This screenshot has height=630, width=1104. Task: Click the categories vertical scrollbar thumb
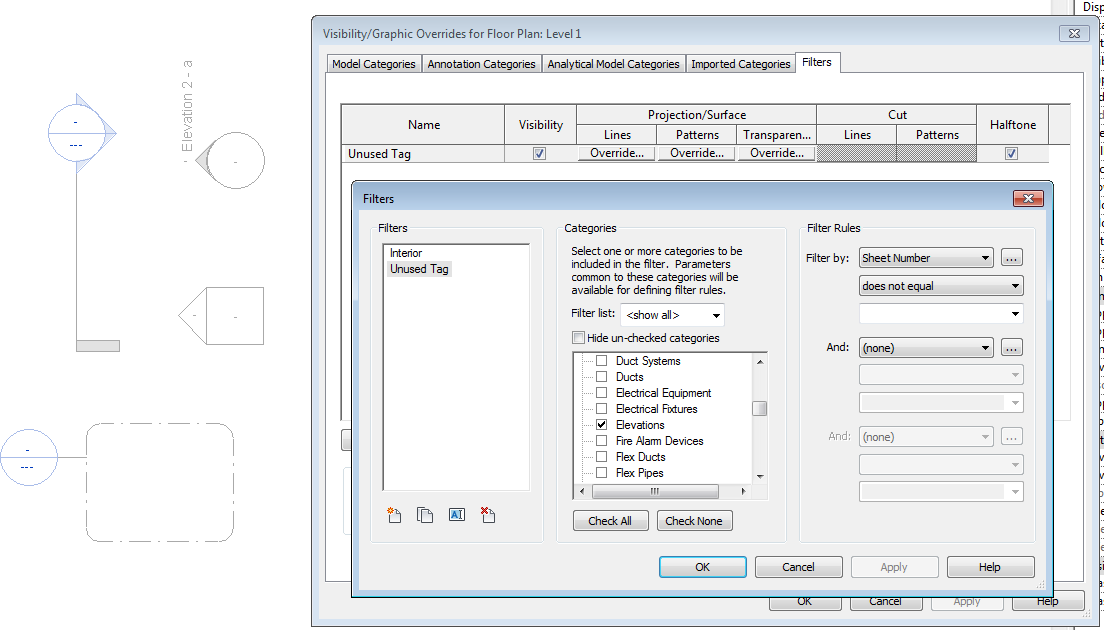click(x=760, y=408)
